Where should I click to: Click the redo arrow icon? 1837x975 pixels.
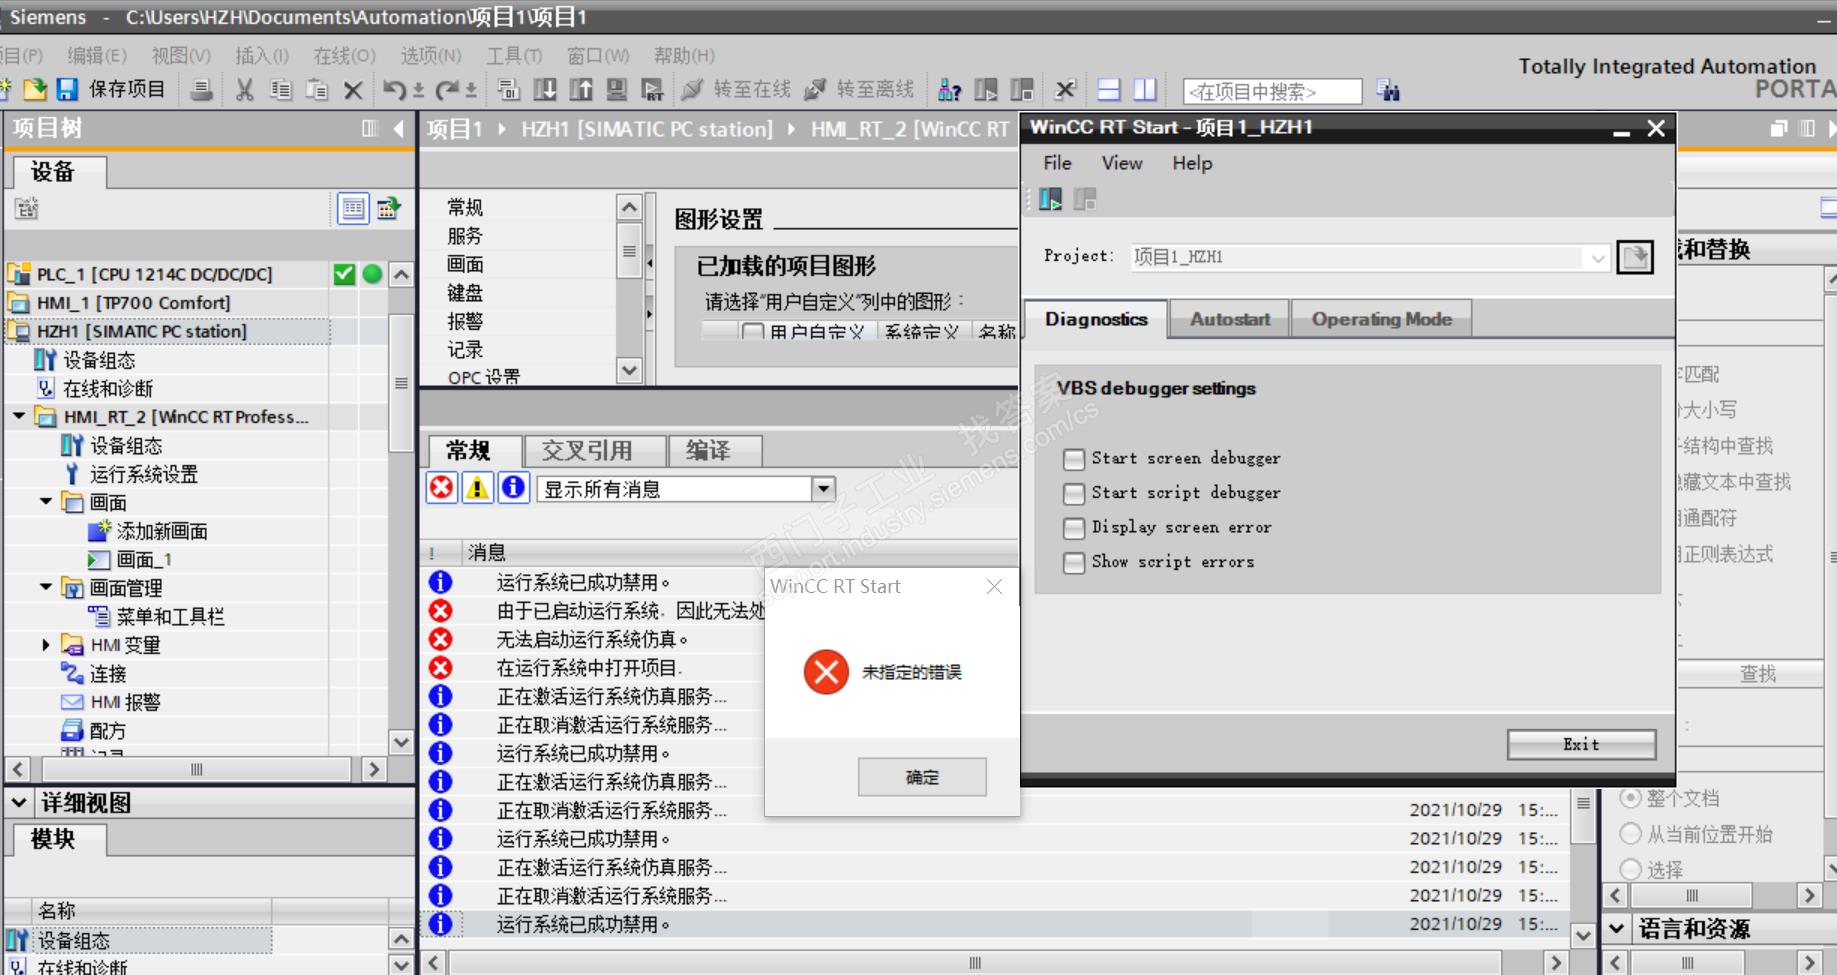click(446, 90)
